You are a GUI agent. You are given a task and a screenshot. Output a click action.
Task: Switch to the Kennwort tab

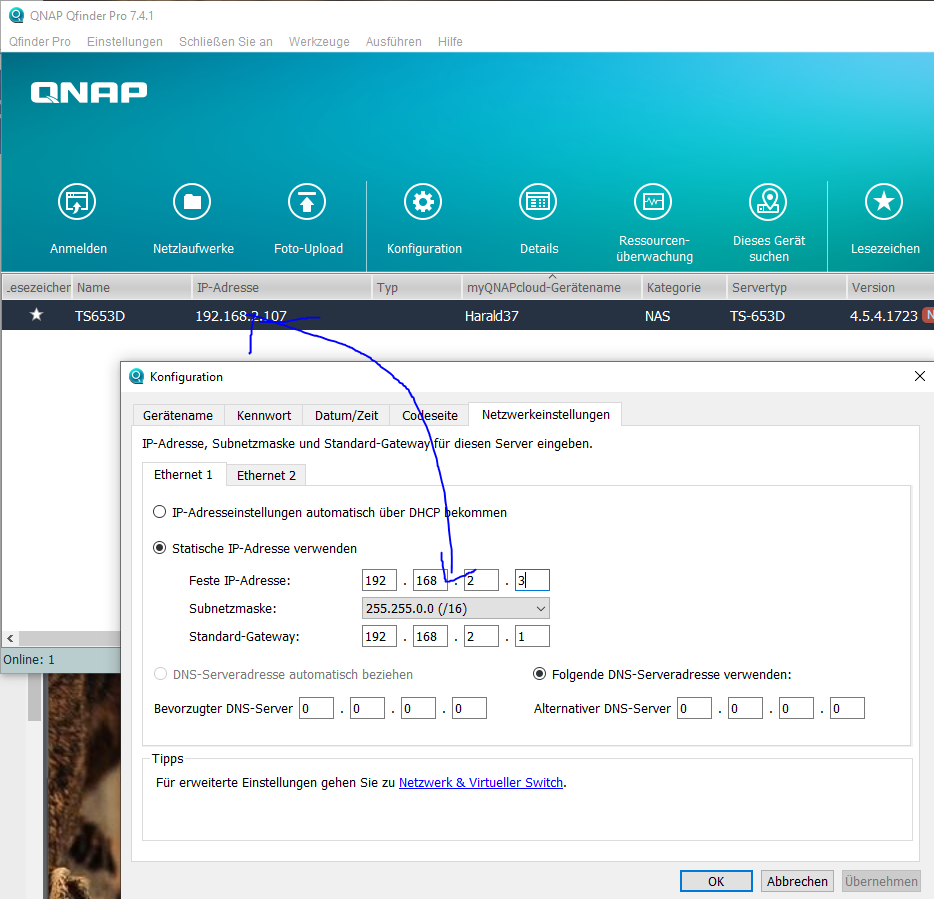pos(264,415)
